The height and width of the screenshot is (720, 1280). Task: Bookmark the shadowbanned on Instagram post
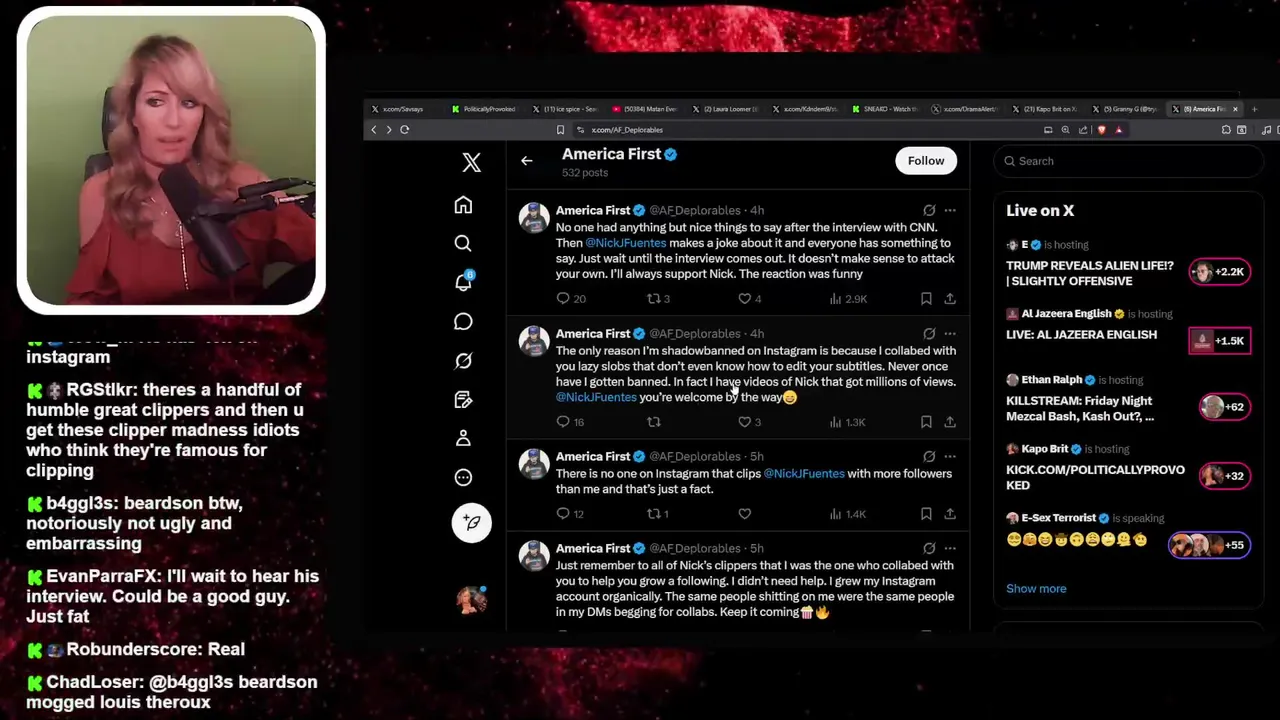click(926, 422)
